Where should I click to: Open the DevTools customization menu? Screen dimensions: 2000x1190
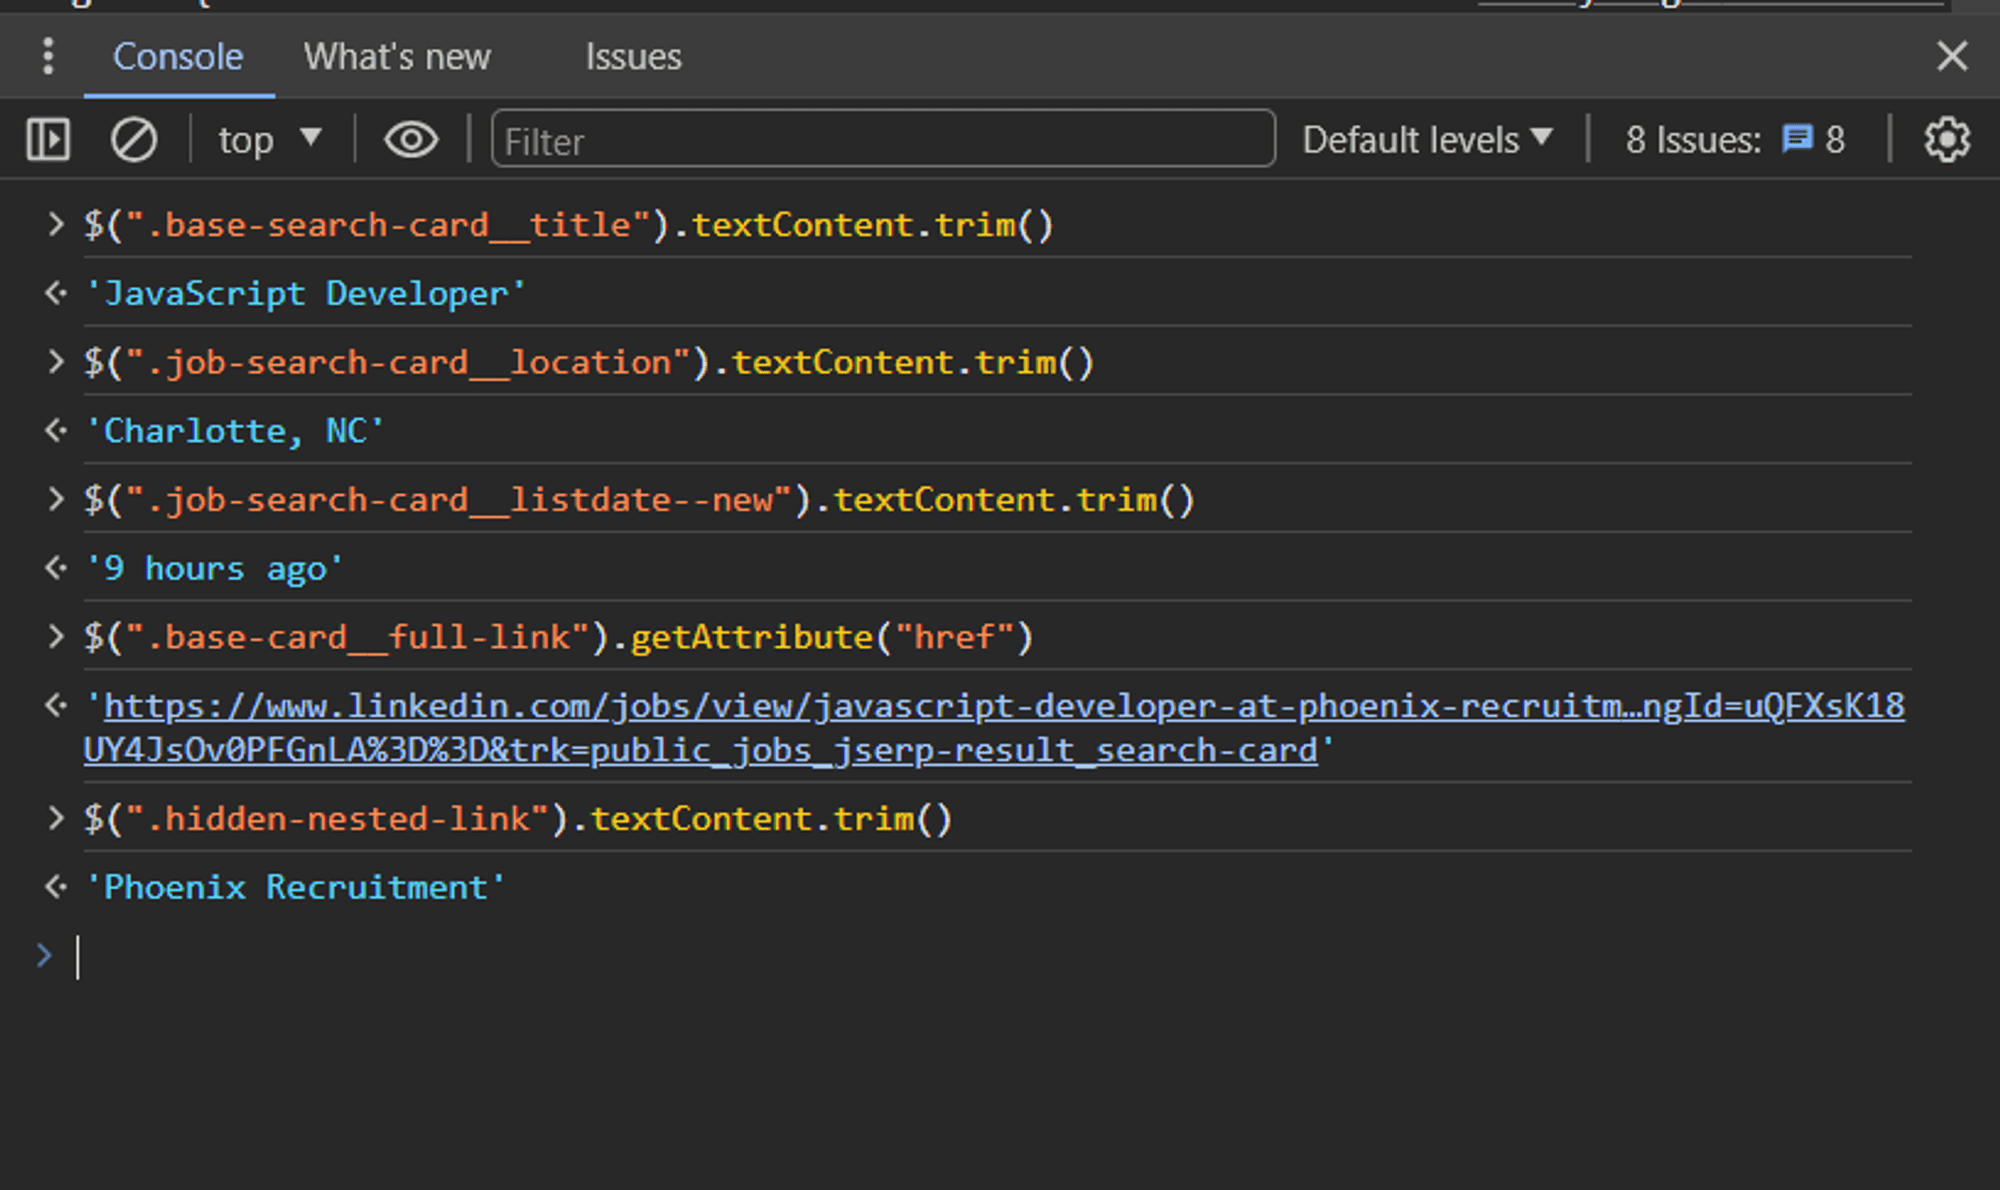pyautogui.click(x=47, y=57)
